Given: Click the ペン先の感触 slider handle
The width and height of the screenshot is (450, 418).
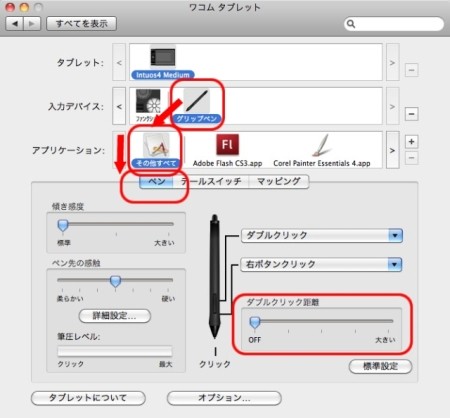Looking at the screenshot, I should pos(115,281).
